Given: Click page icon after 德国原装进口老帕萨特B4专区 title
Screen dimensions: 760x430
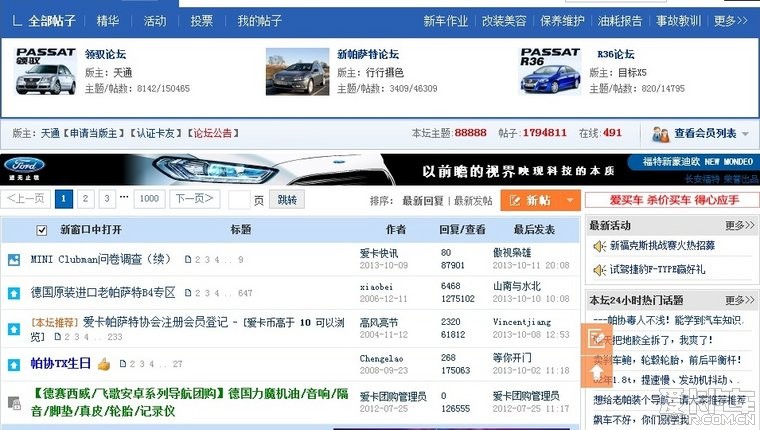Looking at the screenshot, I should 188,293.
